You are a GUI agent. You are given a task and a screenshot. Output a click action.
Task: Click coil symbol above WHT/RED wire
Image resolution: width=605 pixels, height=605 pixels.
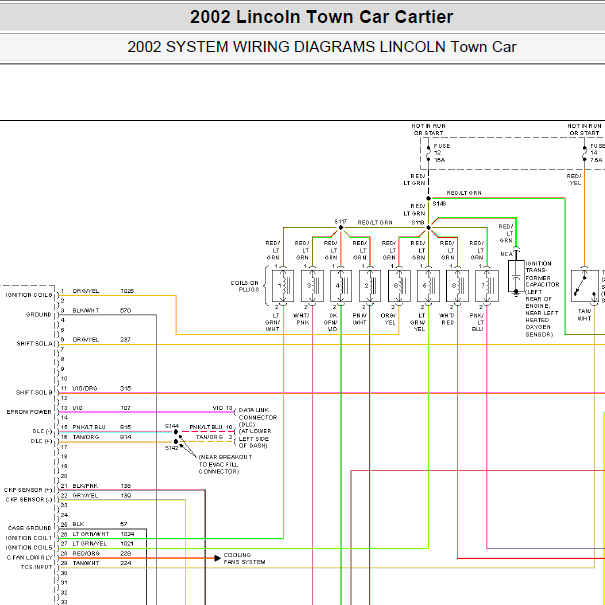tap(457, 286)
